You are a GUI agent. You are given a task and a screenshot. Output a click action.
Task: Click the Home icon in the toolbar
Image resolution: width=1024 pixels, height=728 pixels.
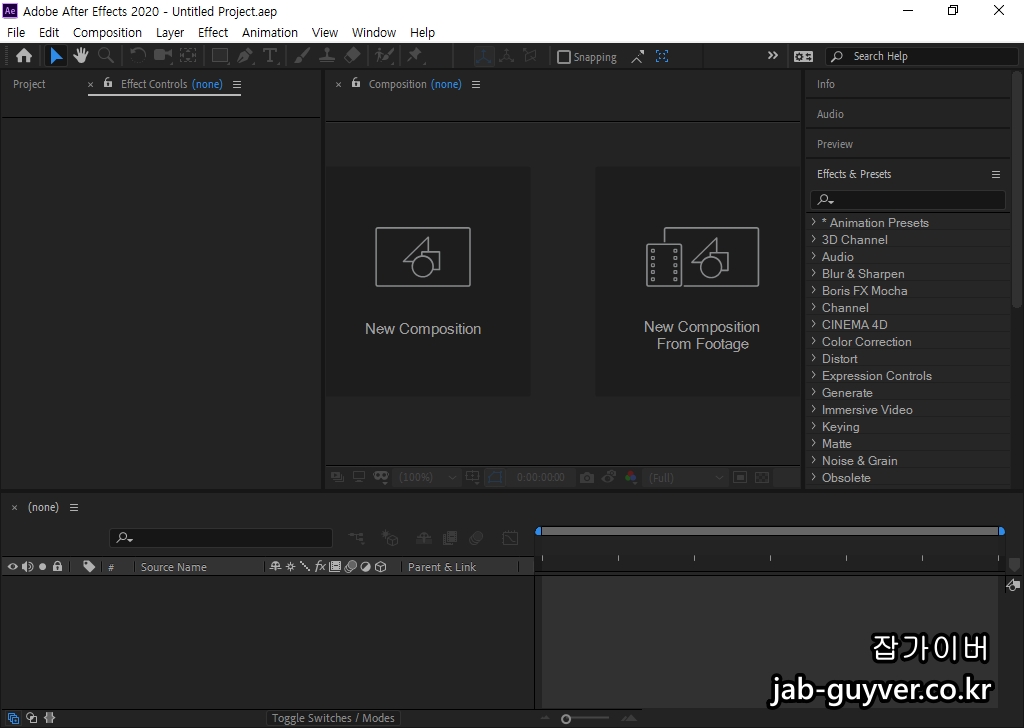(x=24, y=56)
